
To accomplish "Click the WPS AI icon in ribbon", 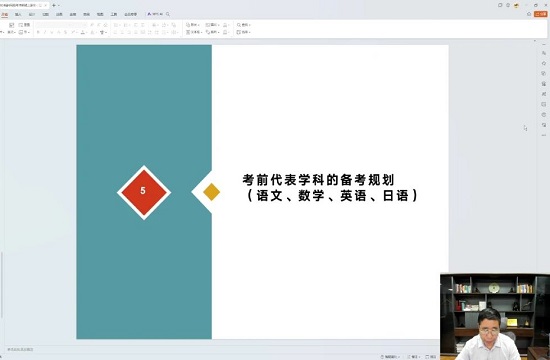I will click(x=155, y=14).
